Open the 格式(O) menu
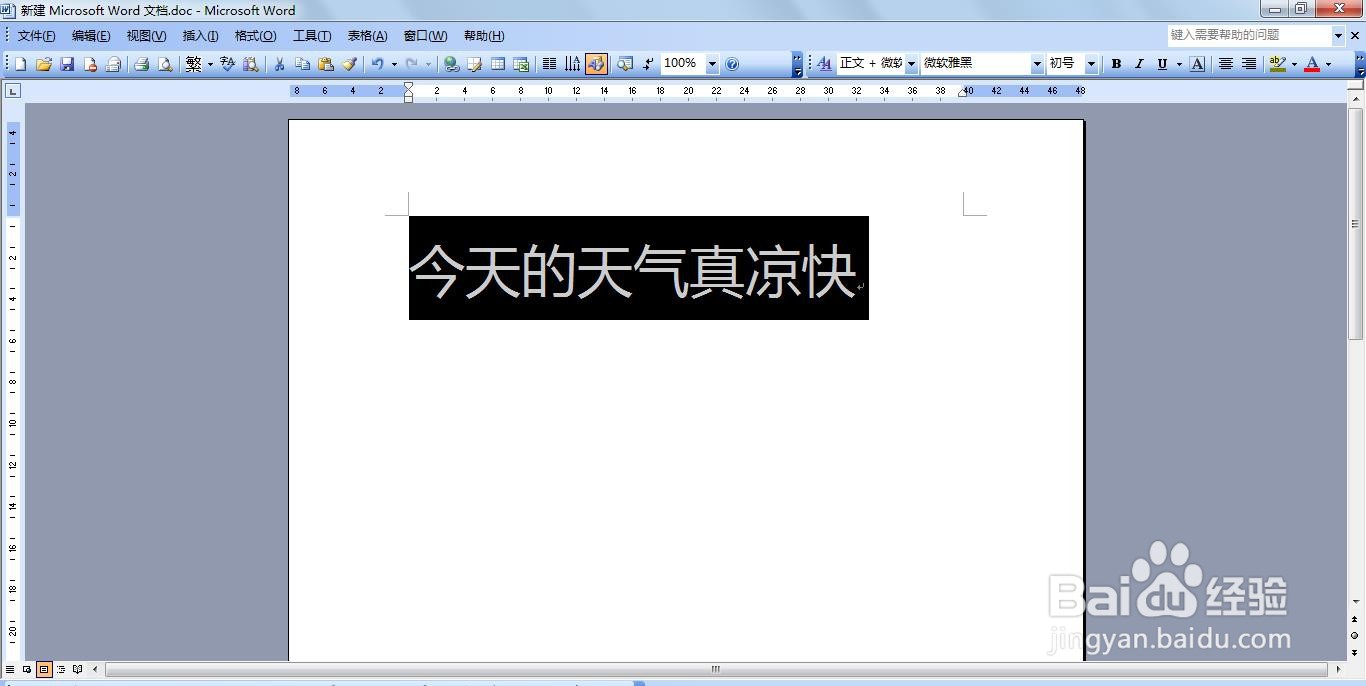Viewport: 1366px width, 686px height. point(255,36)
